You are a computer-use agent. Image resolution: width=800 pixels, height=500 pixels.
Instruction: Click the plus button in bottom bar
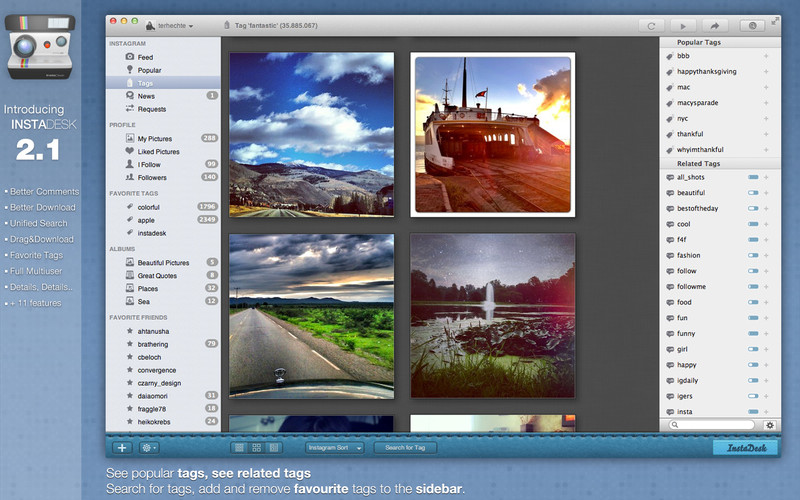pyautogui.click(x=122, y=448)
